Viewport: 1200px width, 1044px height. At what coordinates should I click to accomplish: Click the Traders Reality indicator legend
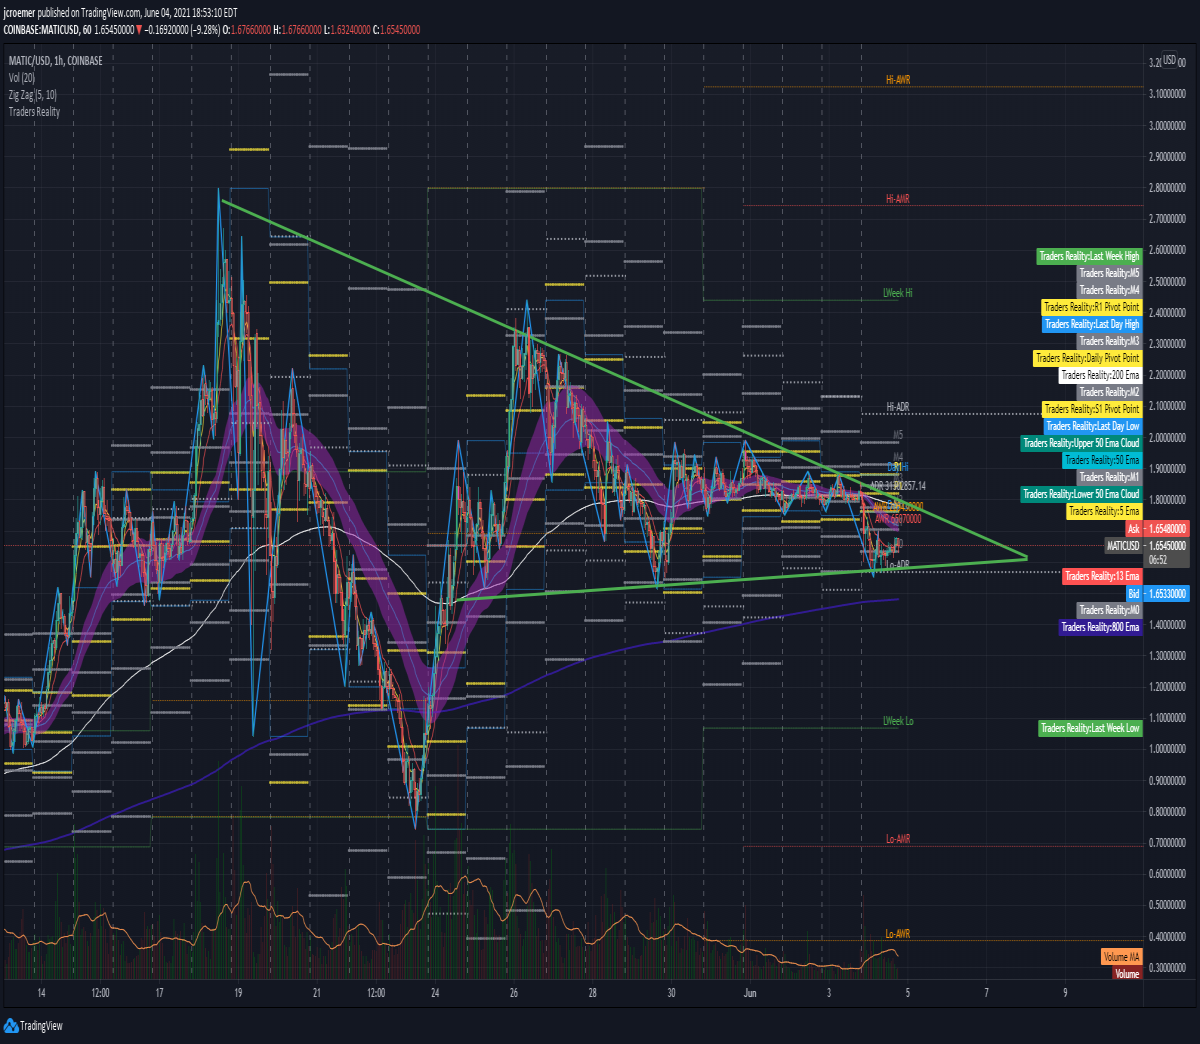click(x=34, y=112)
